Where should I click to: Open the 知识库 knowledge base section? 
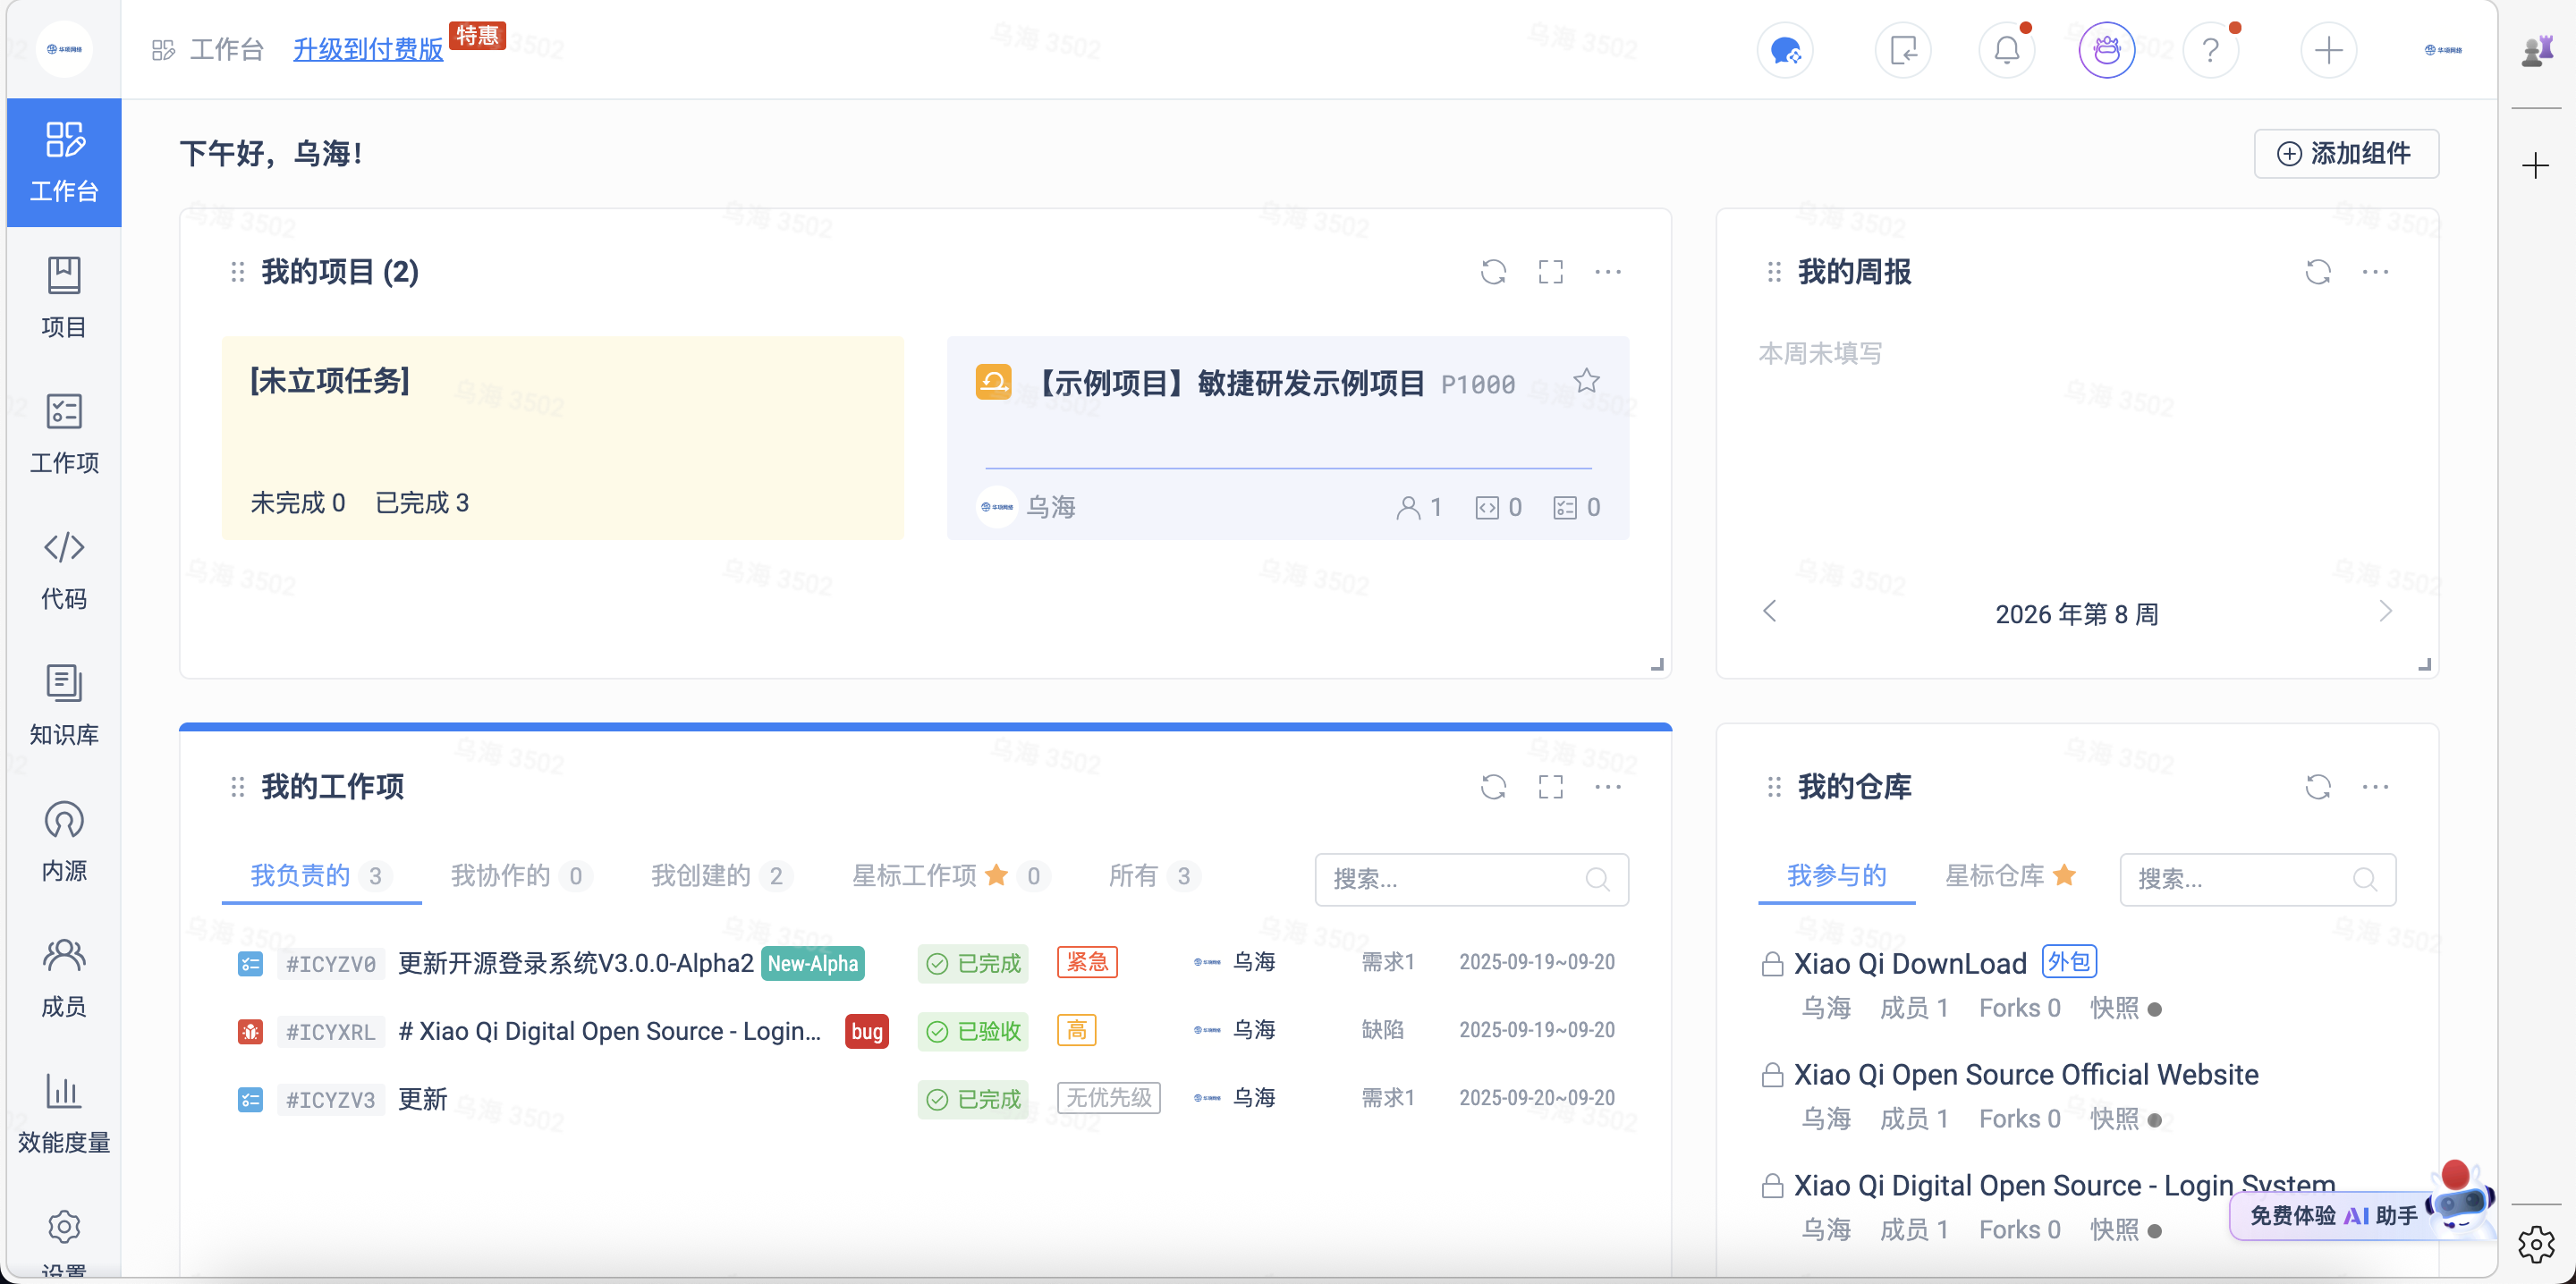(63, 705)
